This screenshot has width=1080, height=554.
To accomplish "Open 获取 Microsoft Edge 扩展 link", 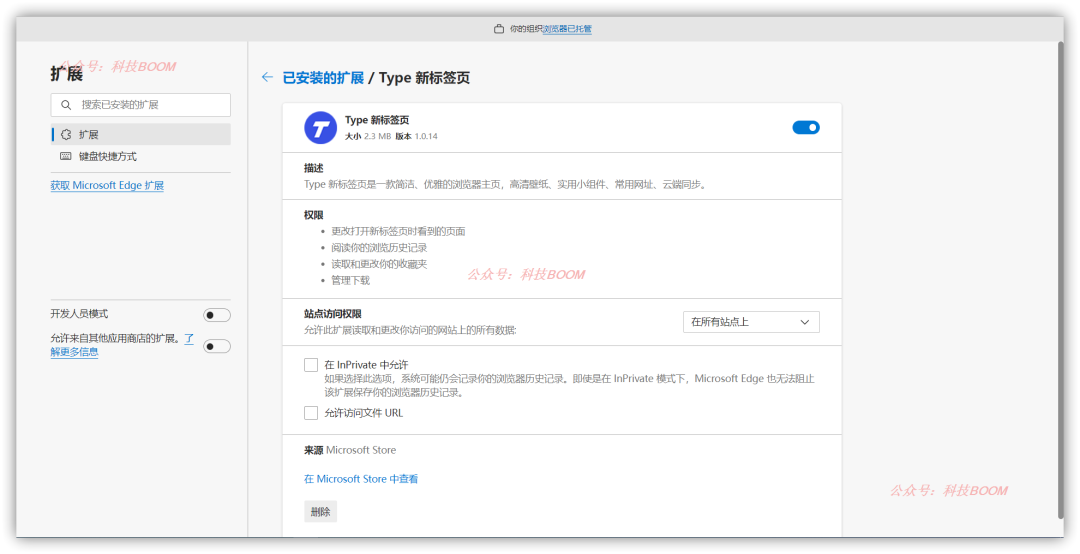I will [107, 185].
